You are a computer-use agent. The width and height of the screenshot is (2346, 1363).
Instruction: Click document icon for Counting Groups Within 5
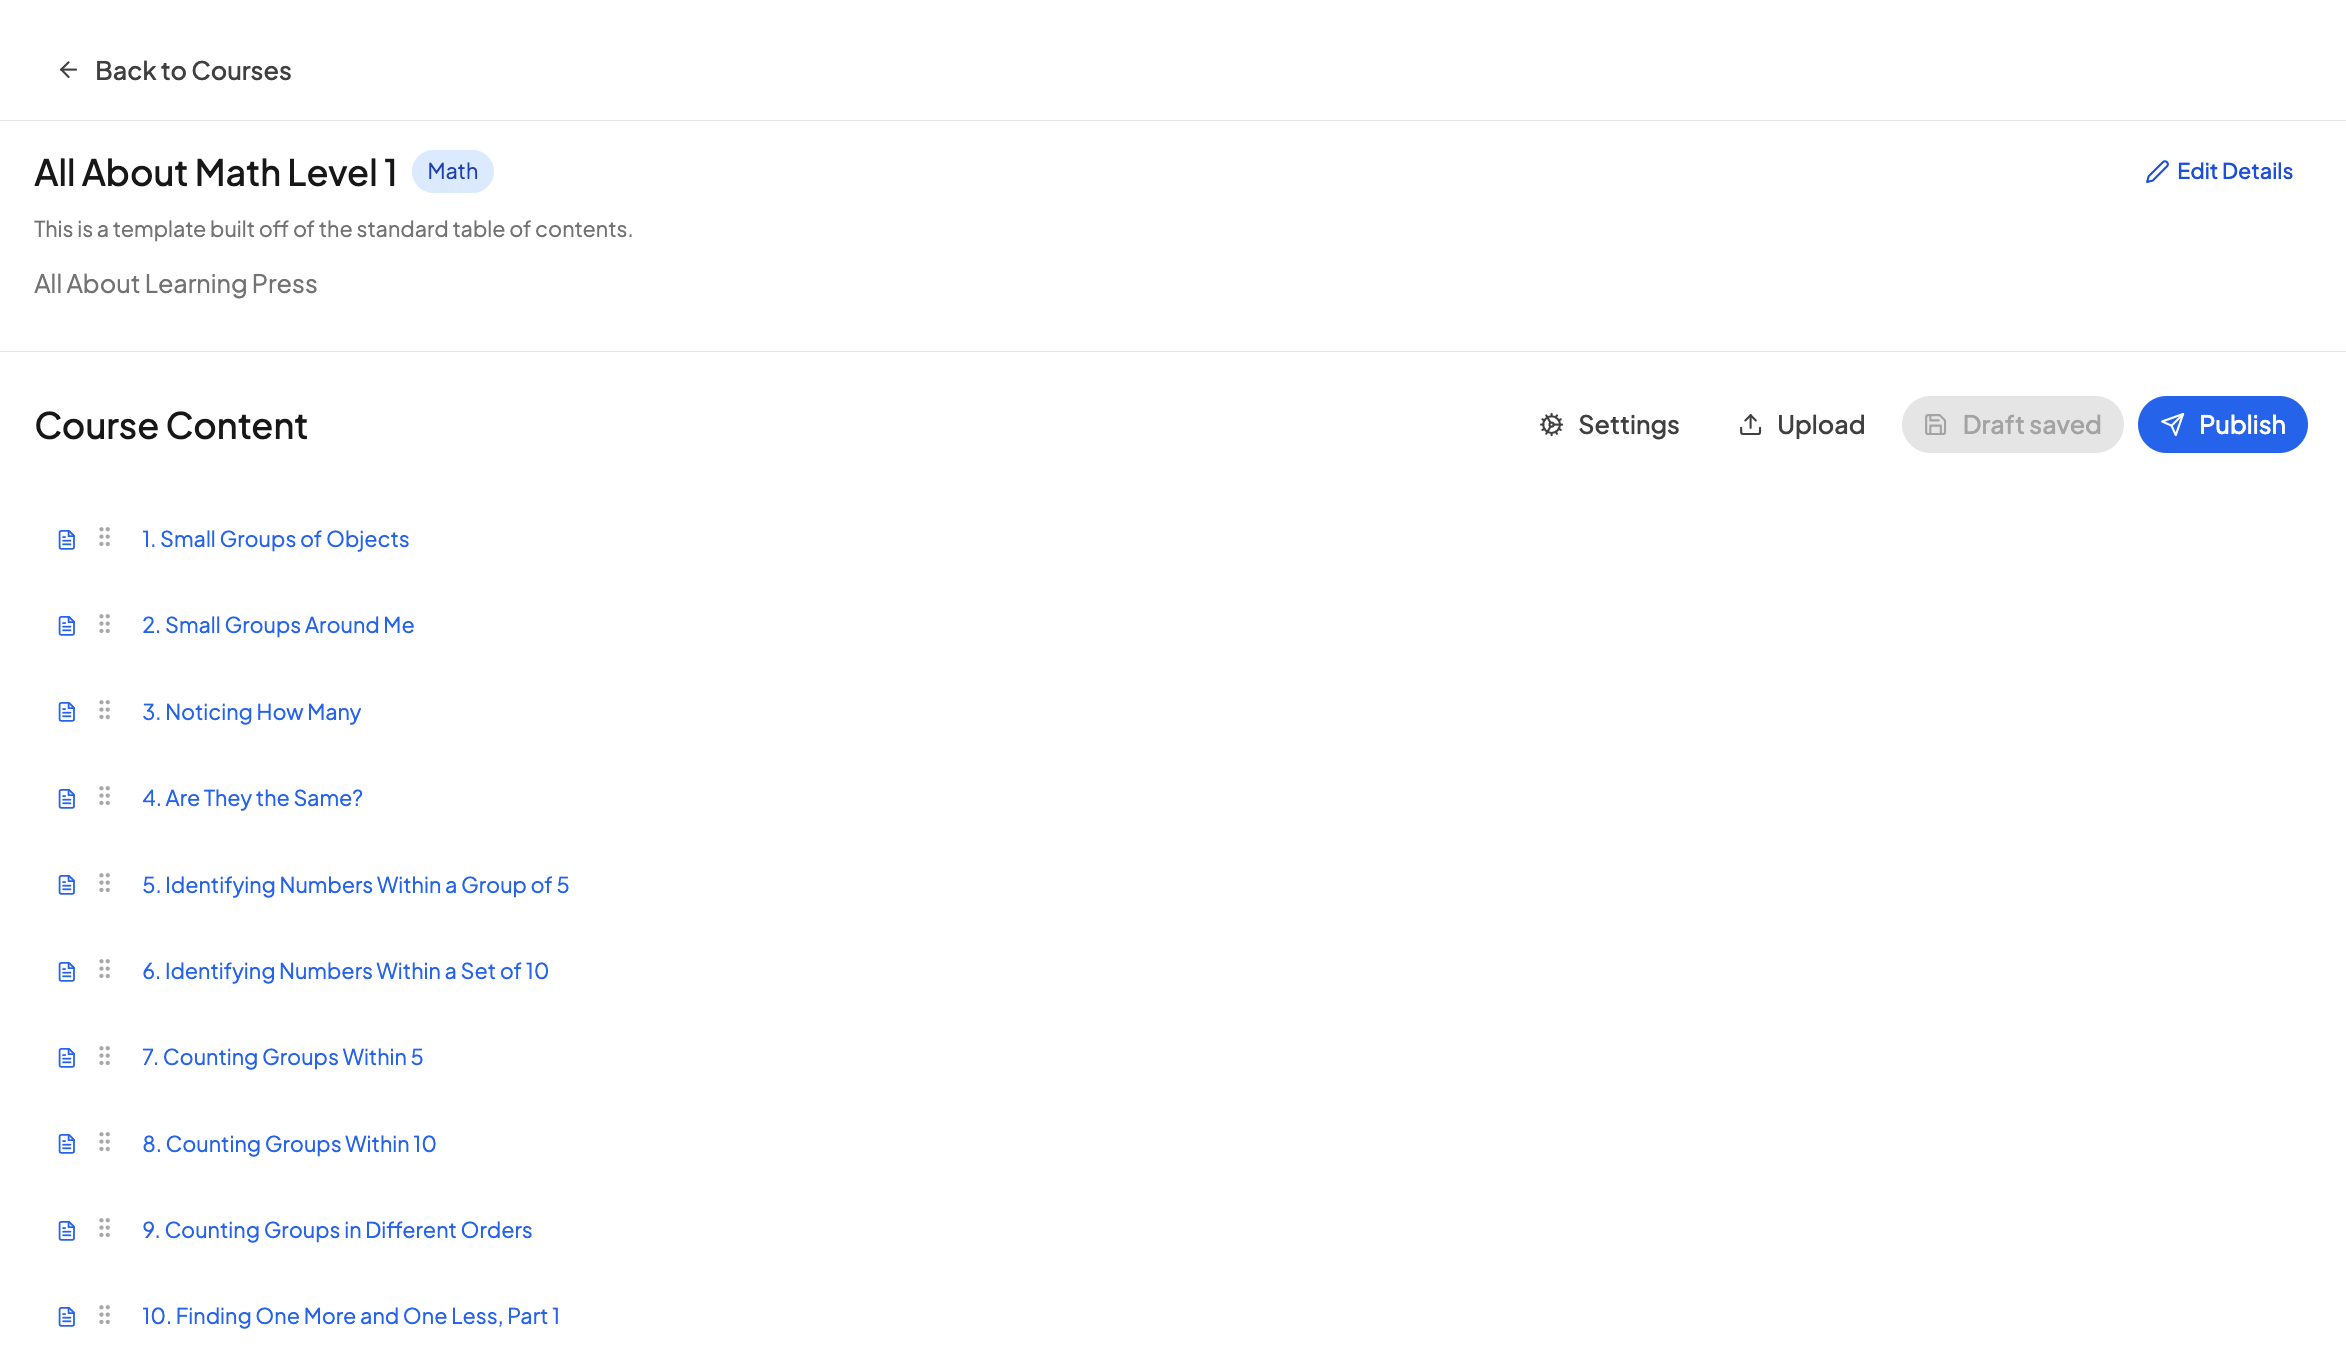pyautogui.click(x=67, y=1058)
